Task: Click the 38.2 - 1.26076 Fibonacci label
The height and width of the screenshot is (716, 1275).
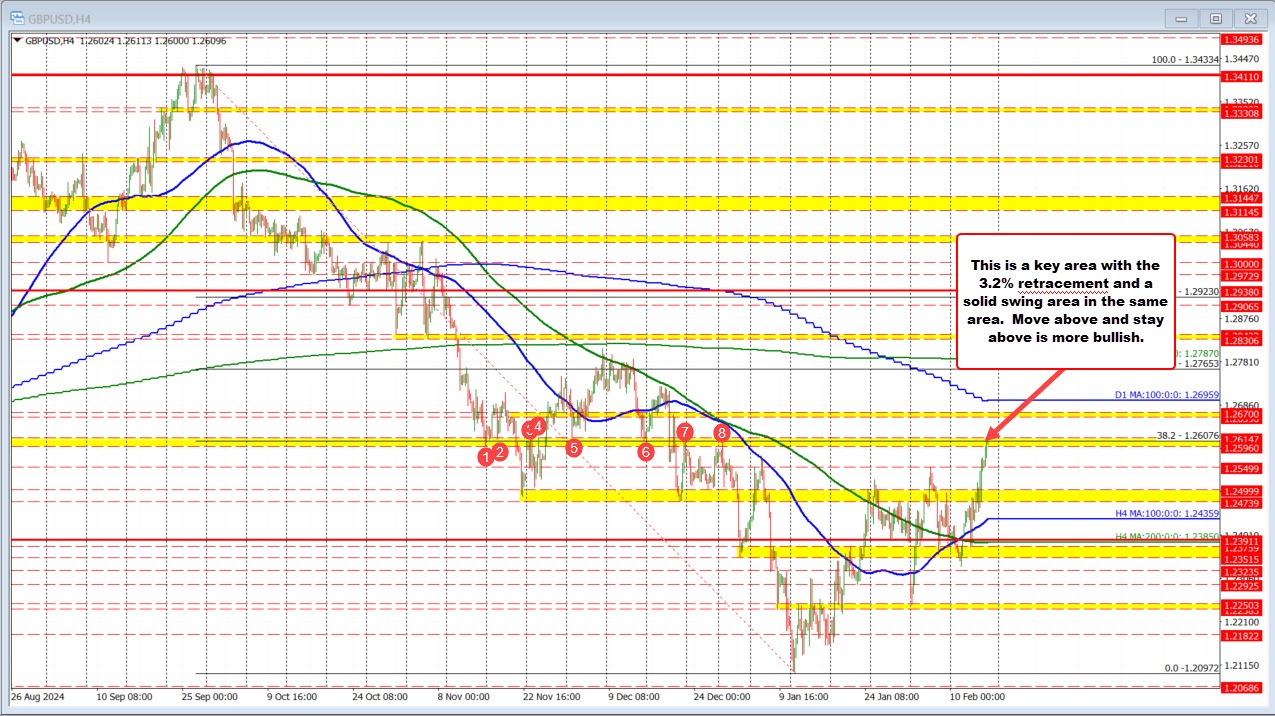Action: [x=1188, y=436]
